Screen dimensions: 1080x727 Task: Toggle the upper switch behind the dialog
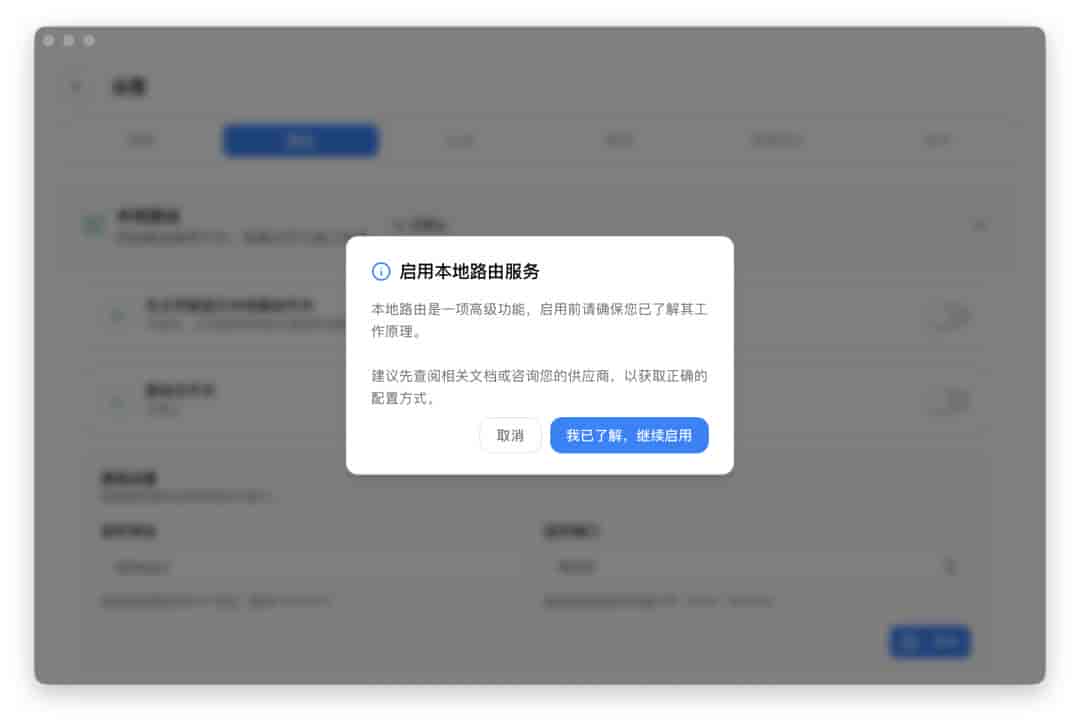951,316
